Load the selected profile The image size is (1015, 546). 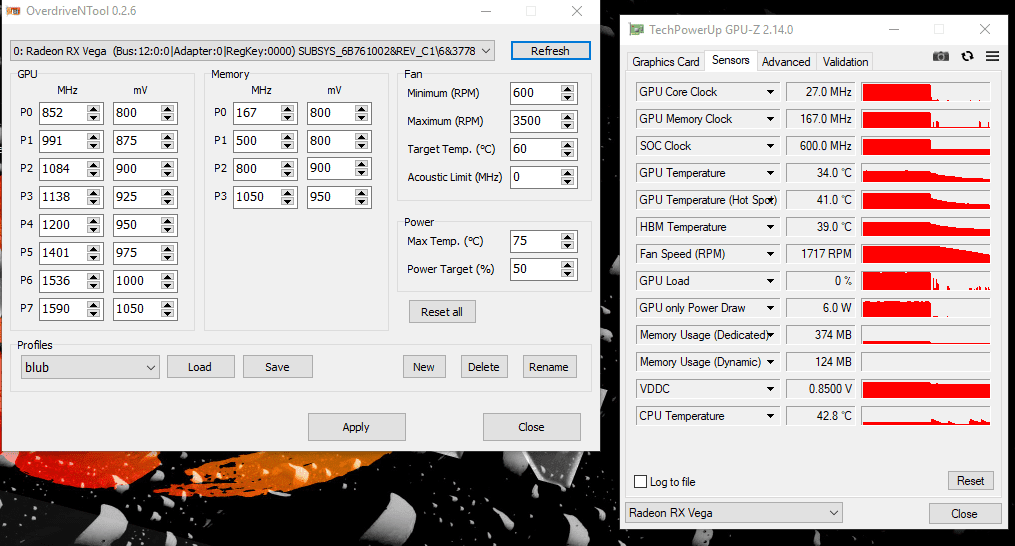[200, 367]
